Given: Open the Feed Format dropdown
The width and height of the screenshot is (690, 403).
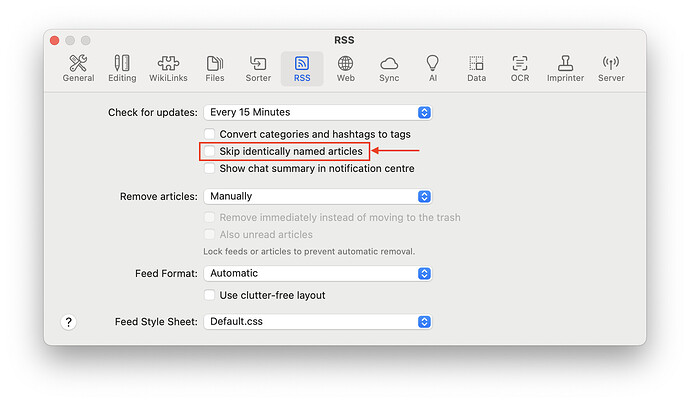Looking at the screenshot, I should [317, 273].
